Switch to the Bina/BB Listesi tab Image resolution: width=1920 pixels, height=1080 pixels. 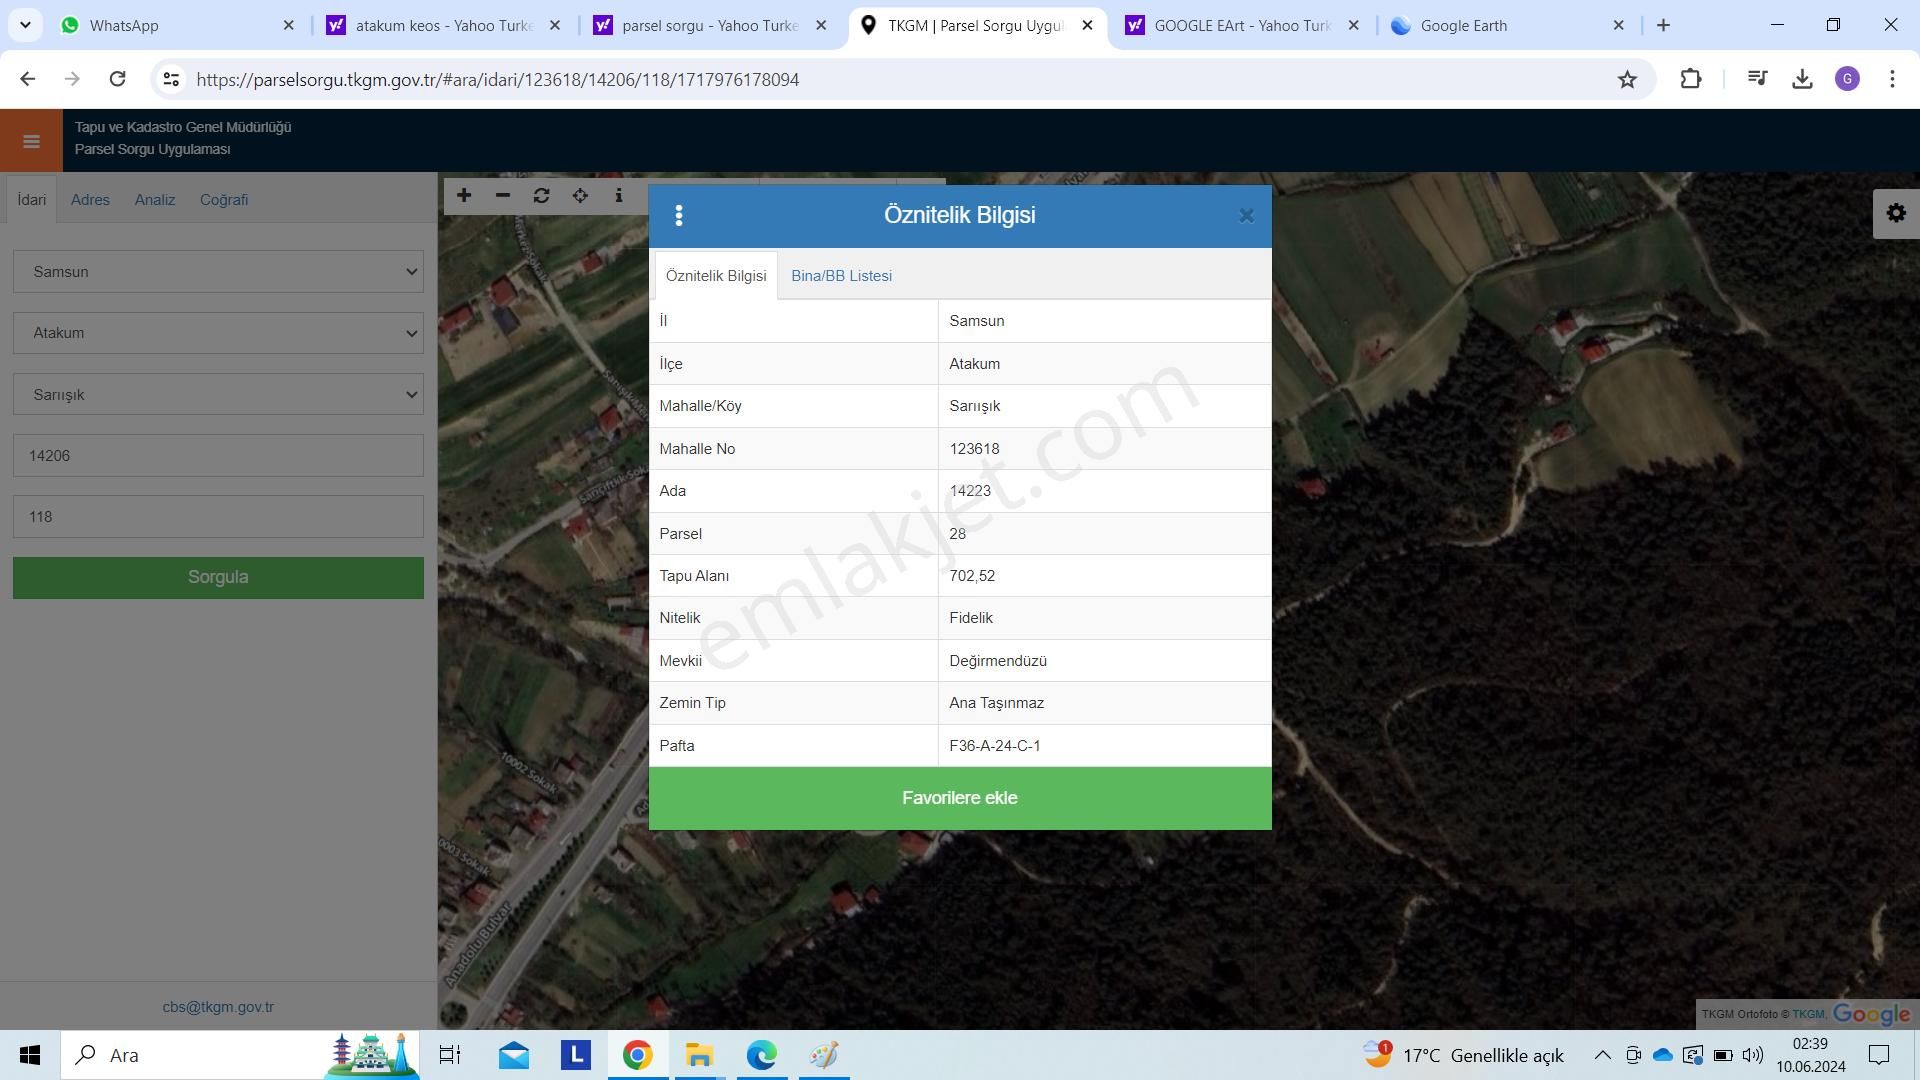click(x=841, y=276)
